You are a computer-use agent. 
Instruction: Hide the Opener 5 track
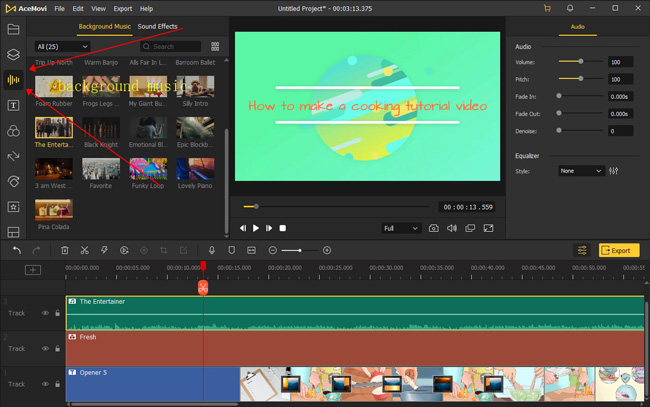point(45,384)
